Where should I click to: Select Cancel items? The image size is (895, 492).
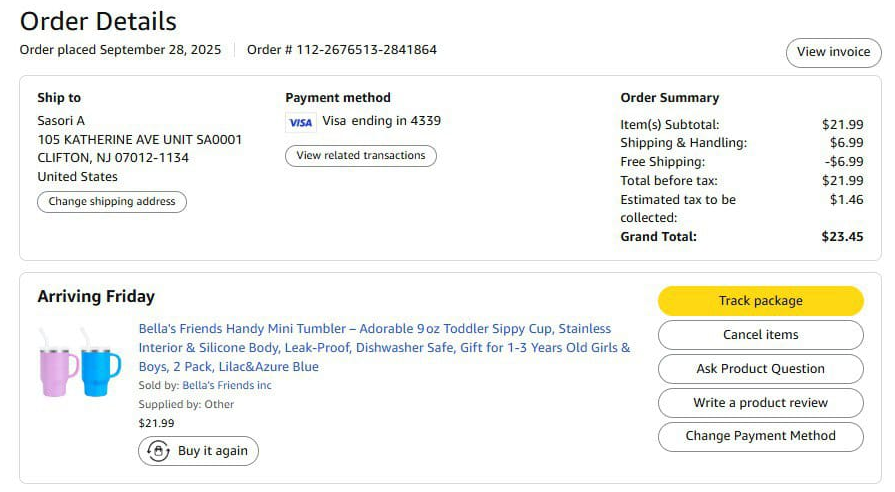coord(760,334)
